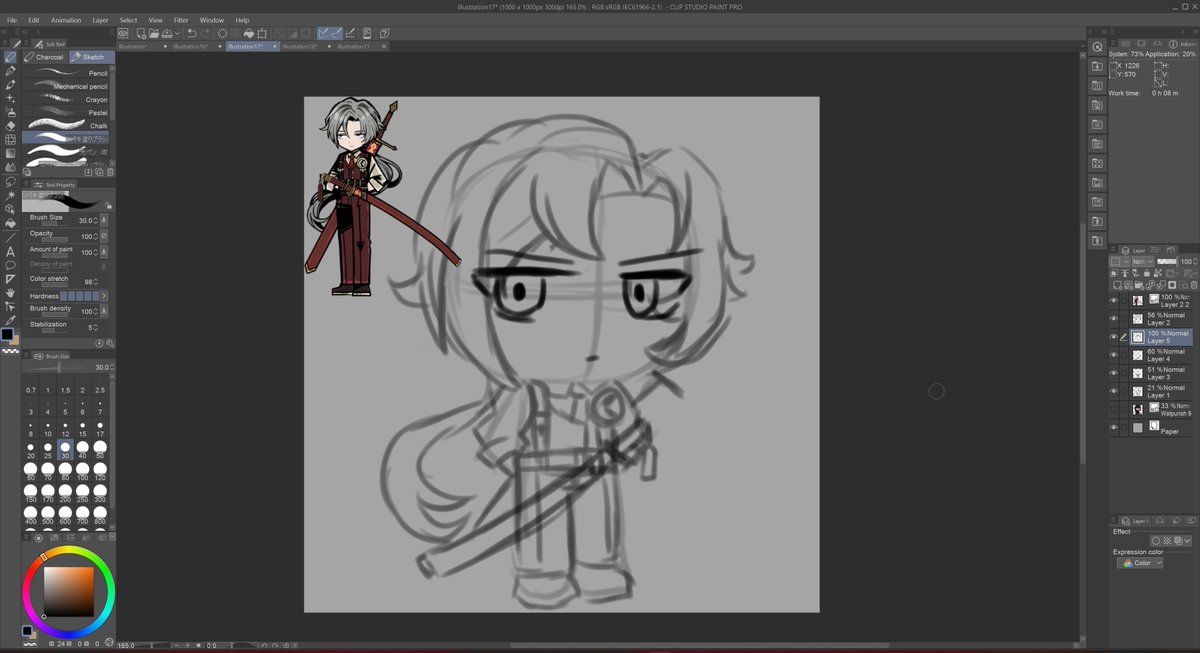
Task: Open the File menu
Action: (13, 20)
